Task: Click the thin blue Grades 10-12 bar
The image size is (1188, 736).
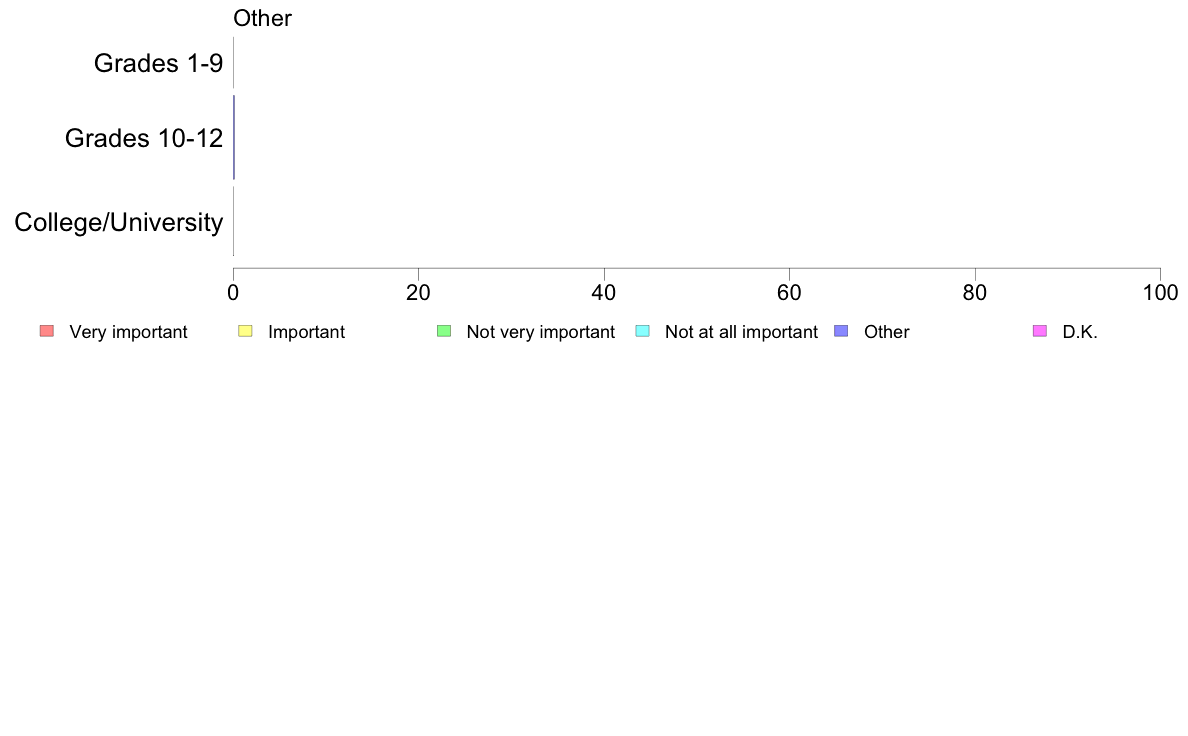Action: (234, 137)
